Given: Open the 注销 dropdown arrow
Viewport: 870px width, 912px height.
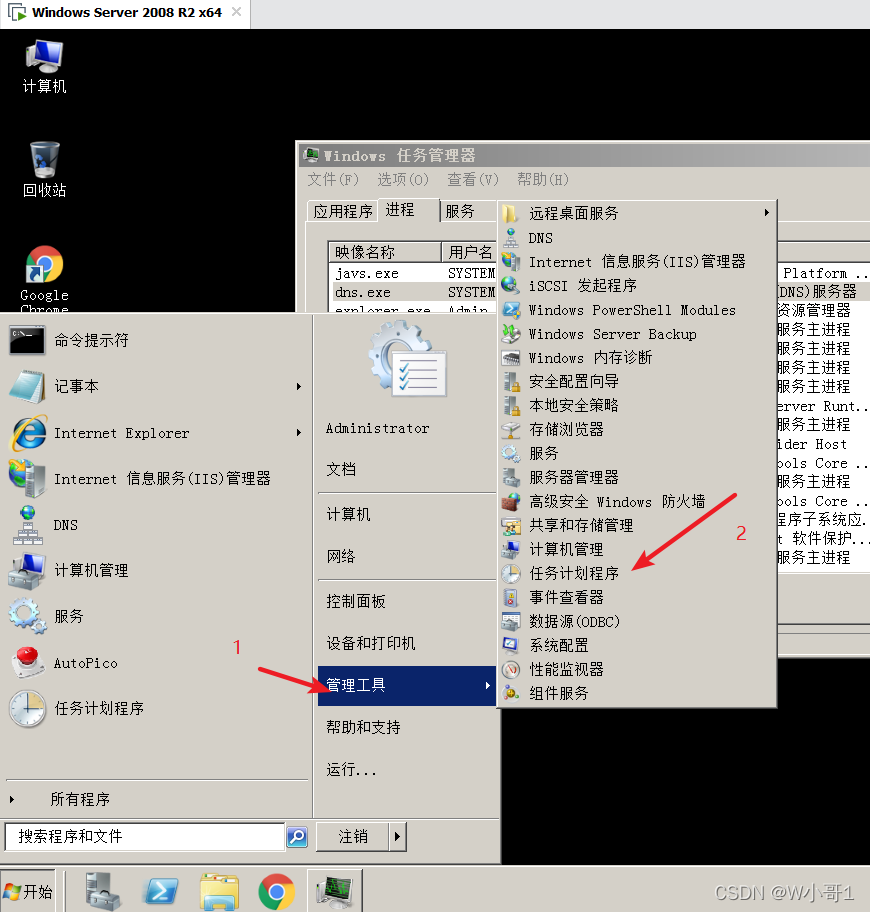Looking at the screenshot, I should coord(397,837).
